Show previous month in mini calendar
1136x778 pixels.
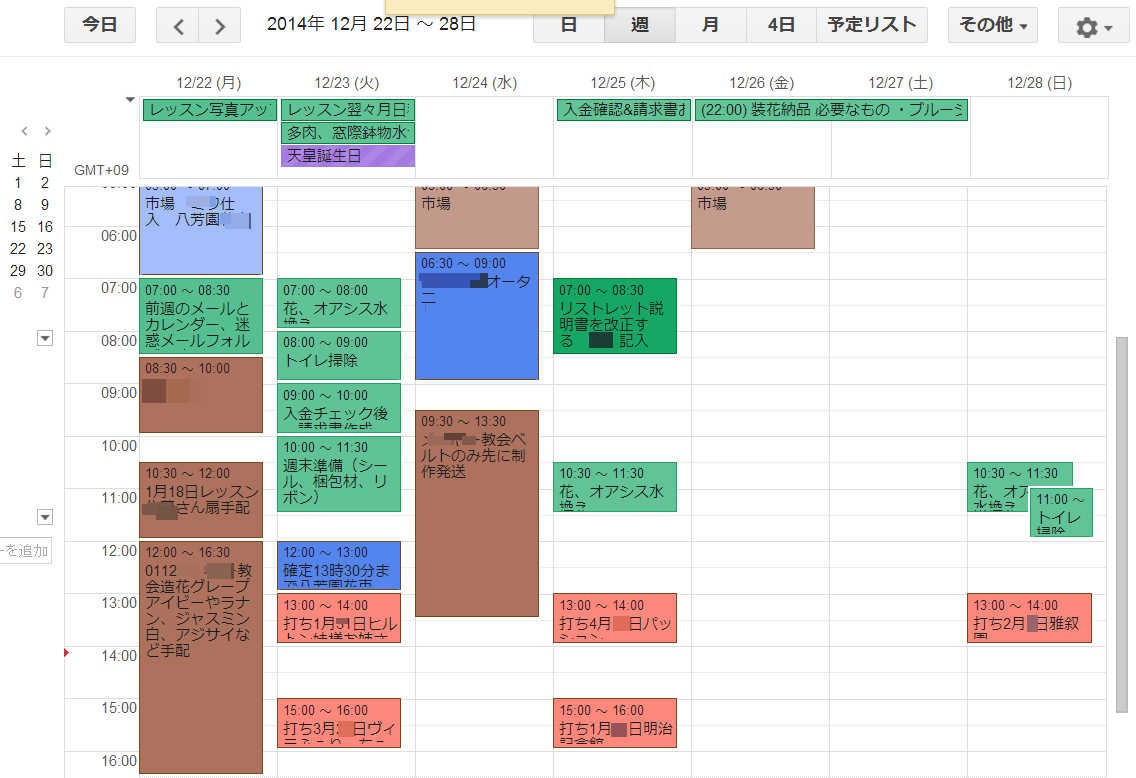25,131
